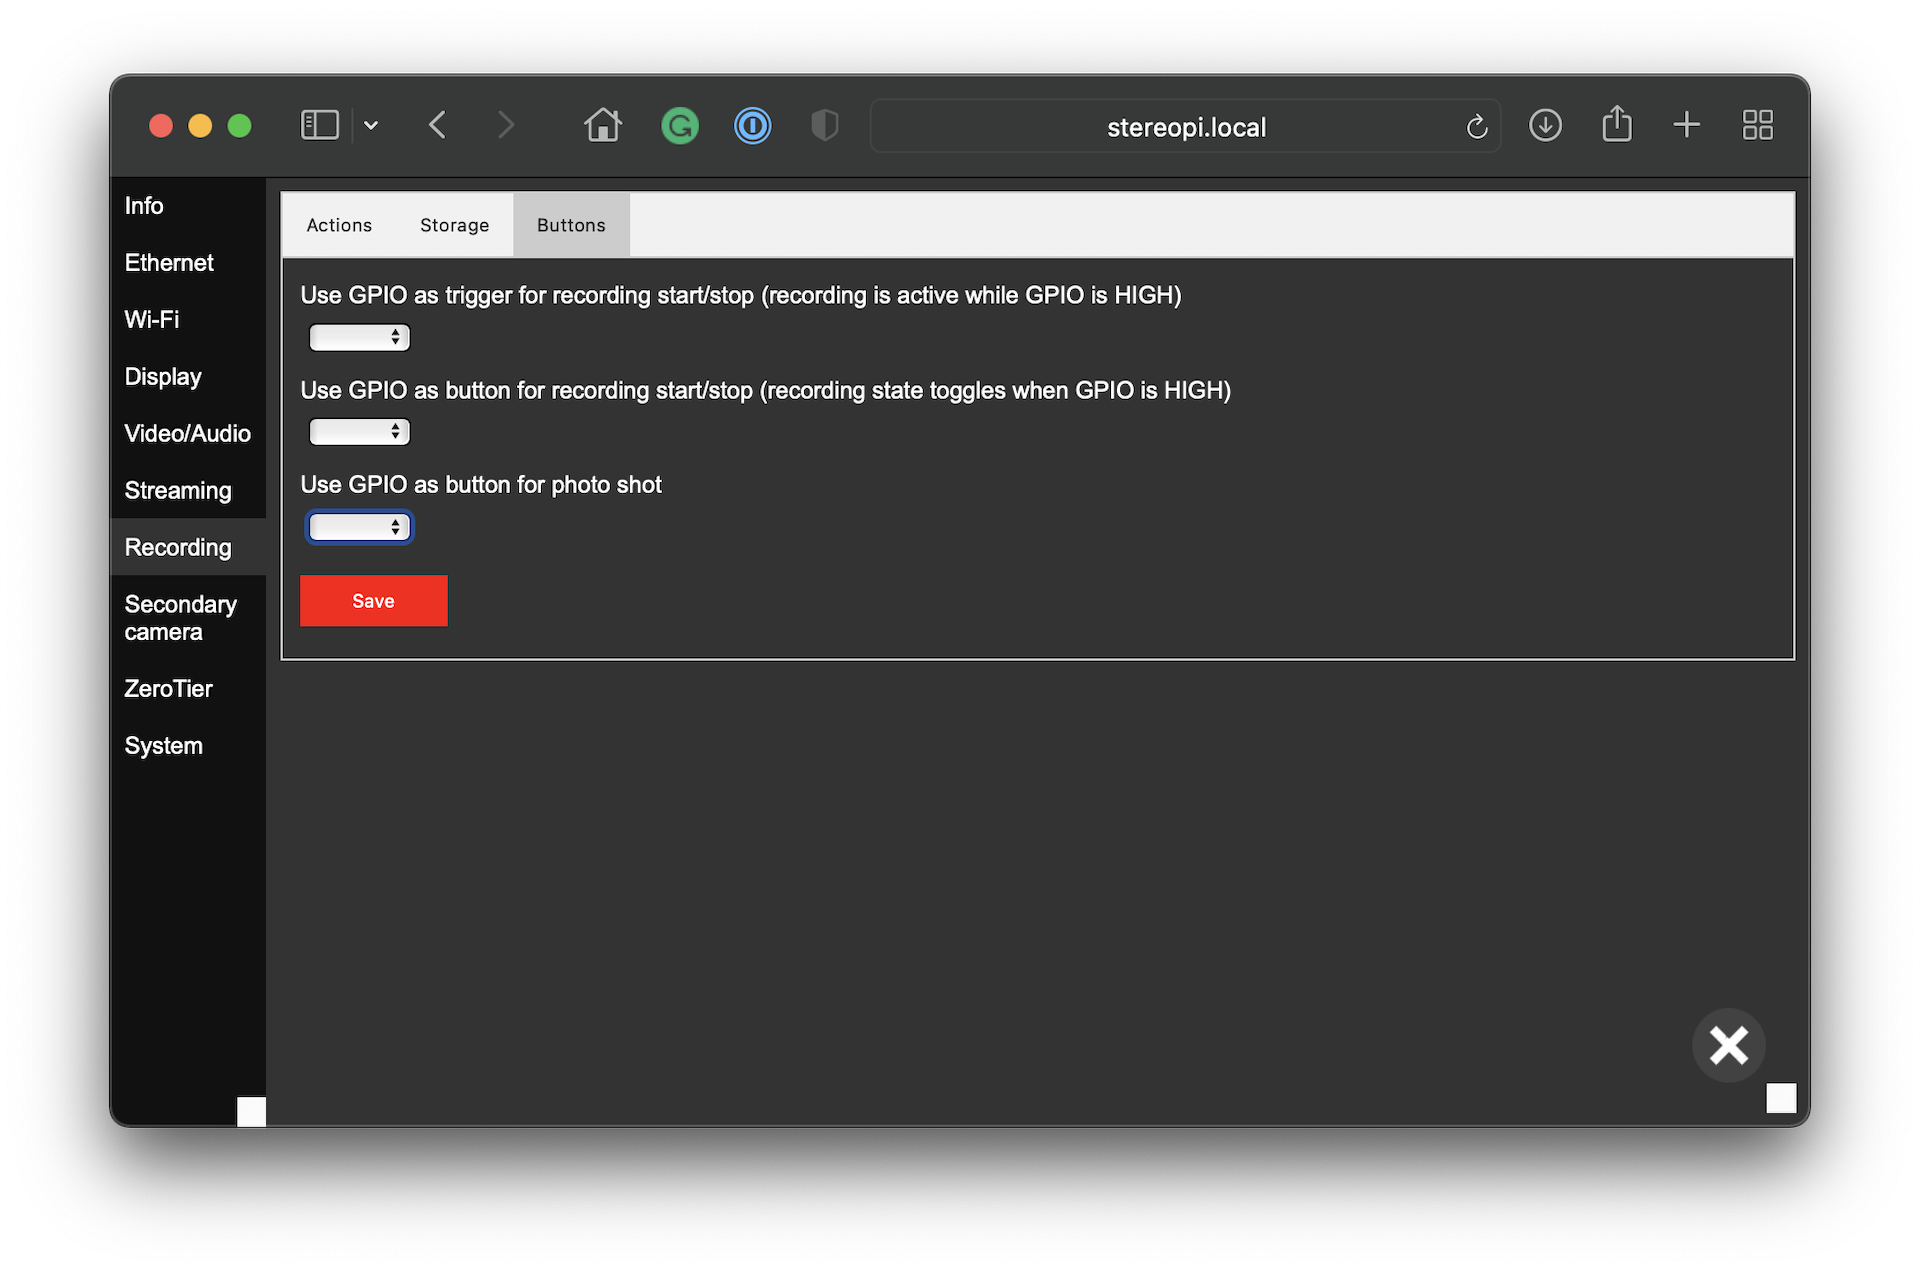Open the recording trigger GPIO dropdown

(359, 338)
